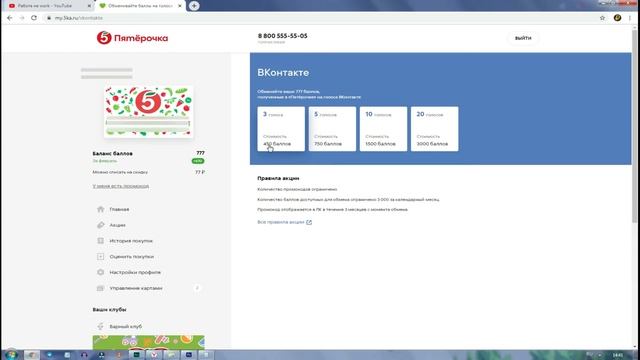
Task: Click the tag icon next to Акции
Action: 100,225
